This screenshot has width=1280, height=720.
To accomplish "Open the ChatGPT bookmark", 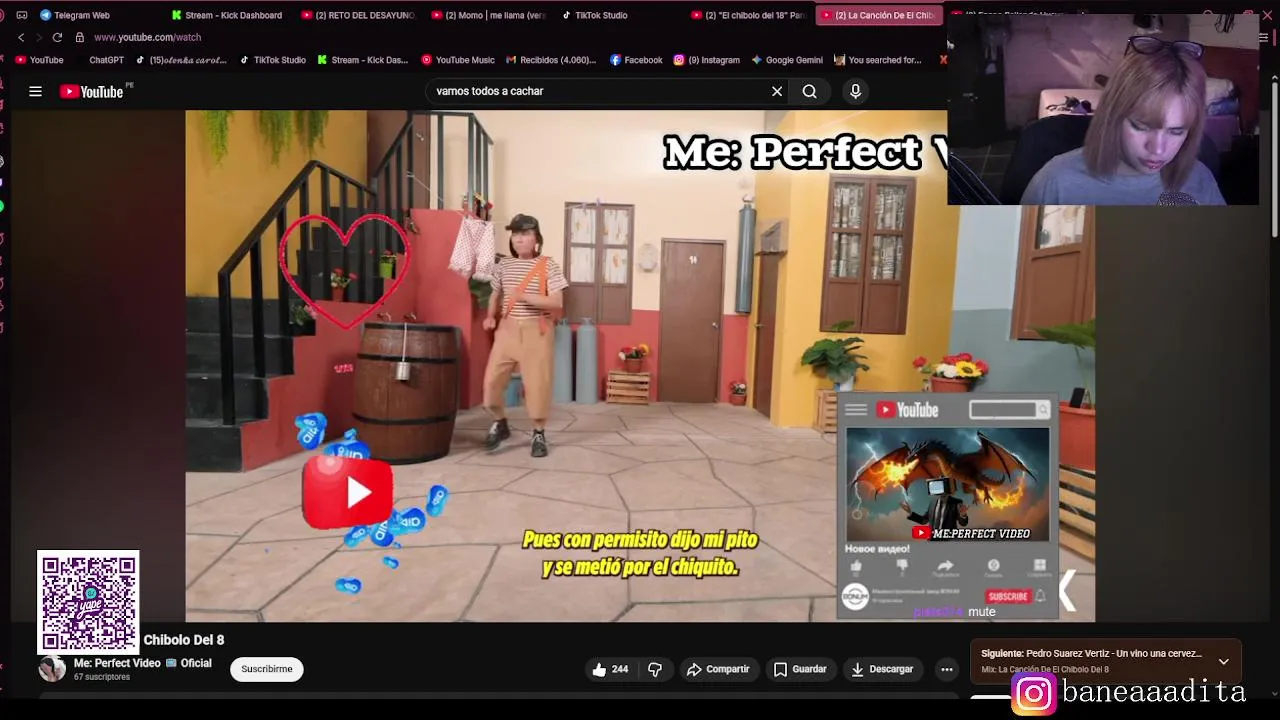I will click(x=106, y=60).
